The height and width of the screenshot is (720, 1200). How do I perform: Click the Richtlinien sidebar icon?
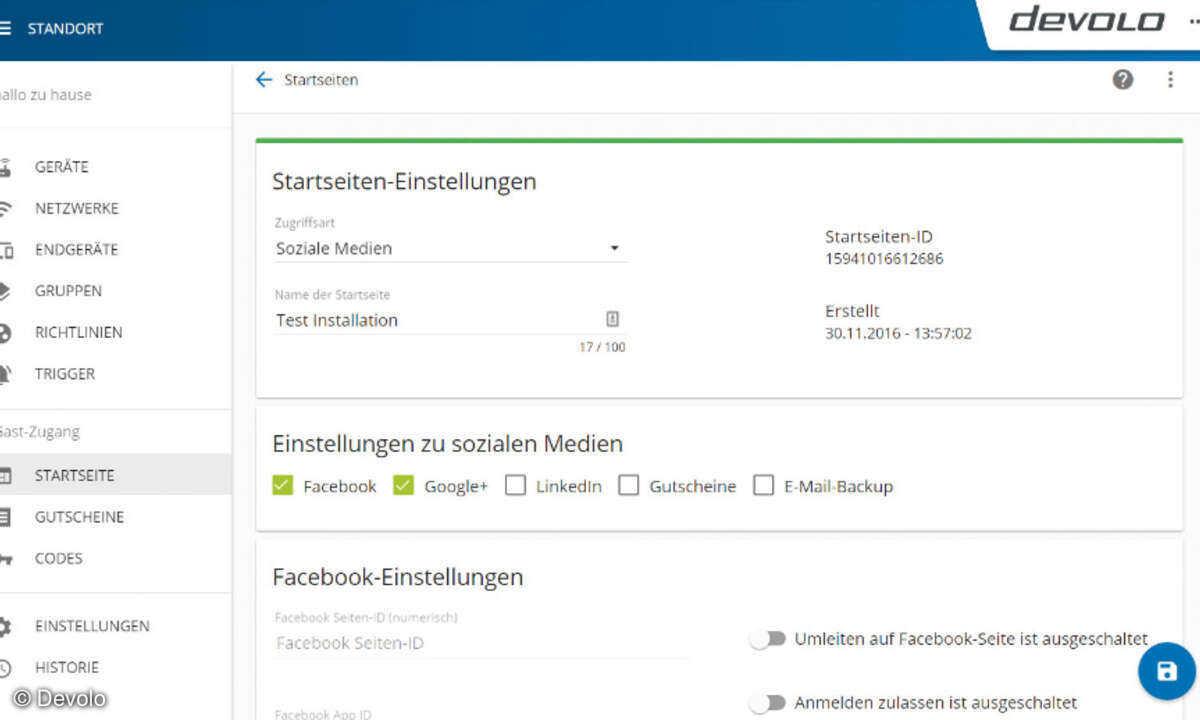pyautogui.click(x=5, y=333)
